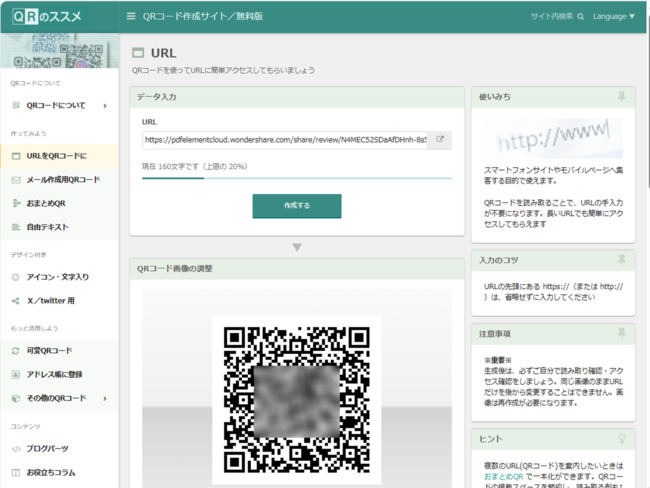Click the ヒント lightbulb icon
The width and height of the screenshot is (650, 488).
621,439
